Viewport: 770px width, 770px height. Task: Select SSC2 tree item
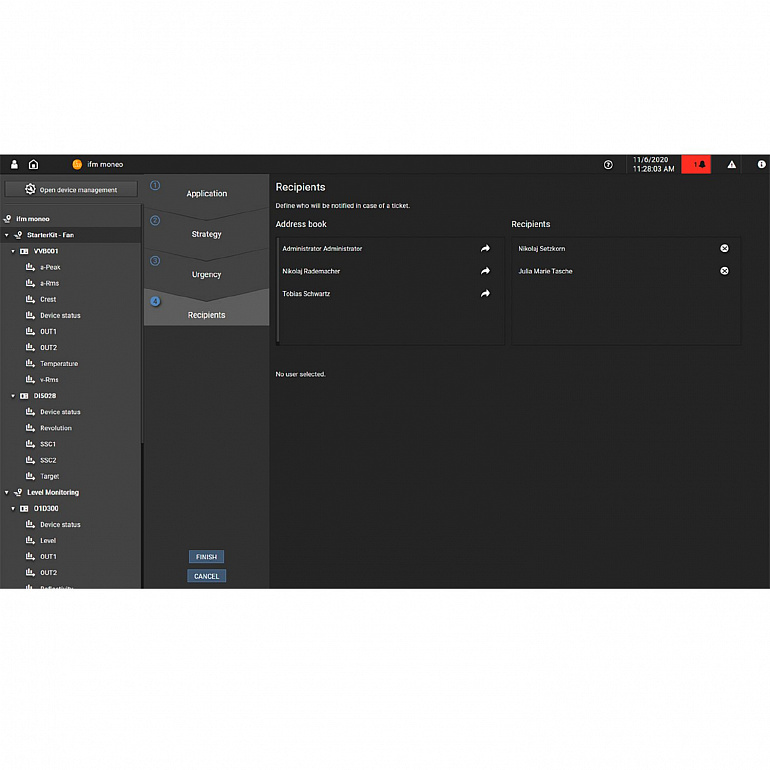point(48,460)
